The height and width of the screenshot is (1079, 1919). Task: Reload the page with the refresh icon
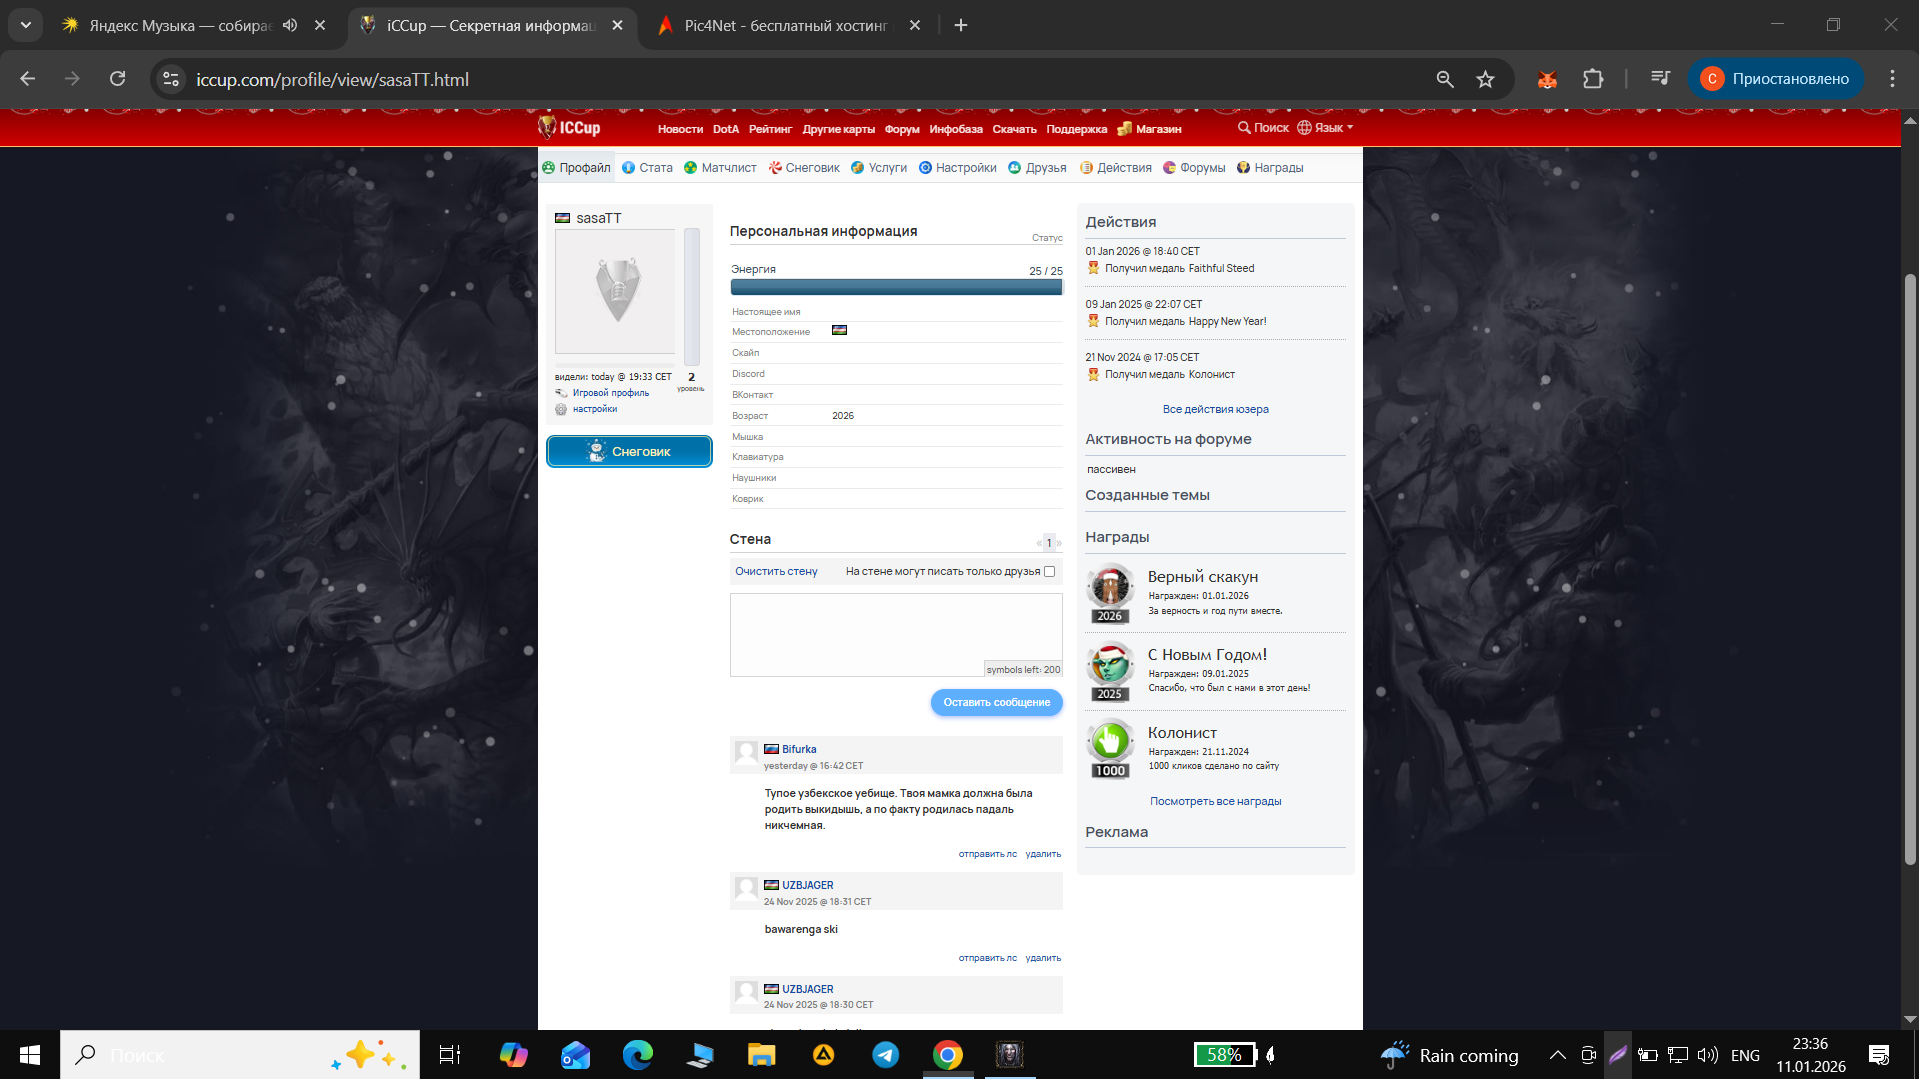117,79
